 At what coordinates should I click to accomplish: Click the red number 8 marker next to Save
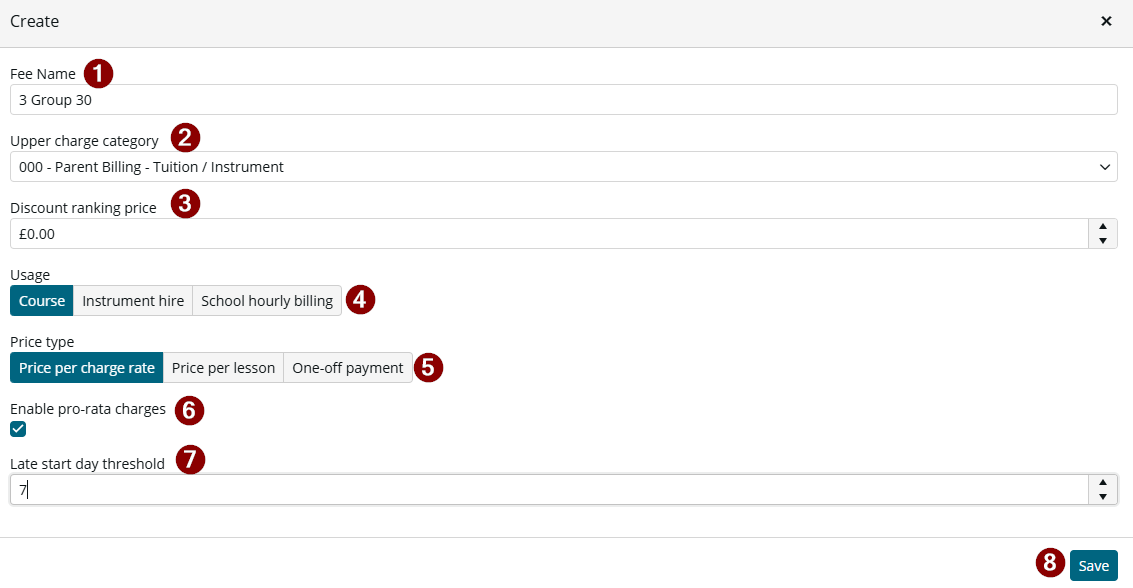click(1050, 563)
